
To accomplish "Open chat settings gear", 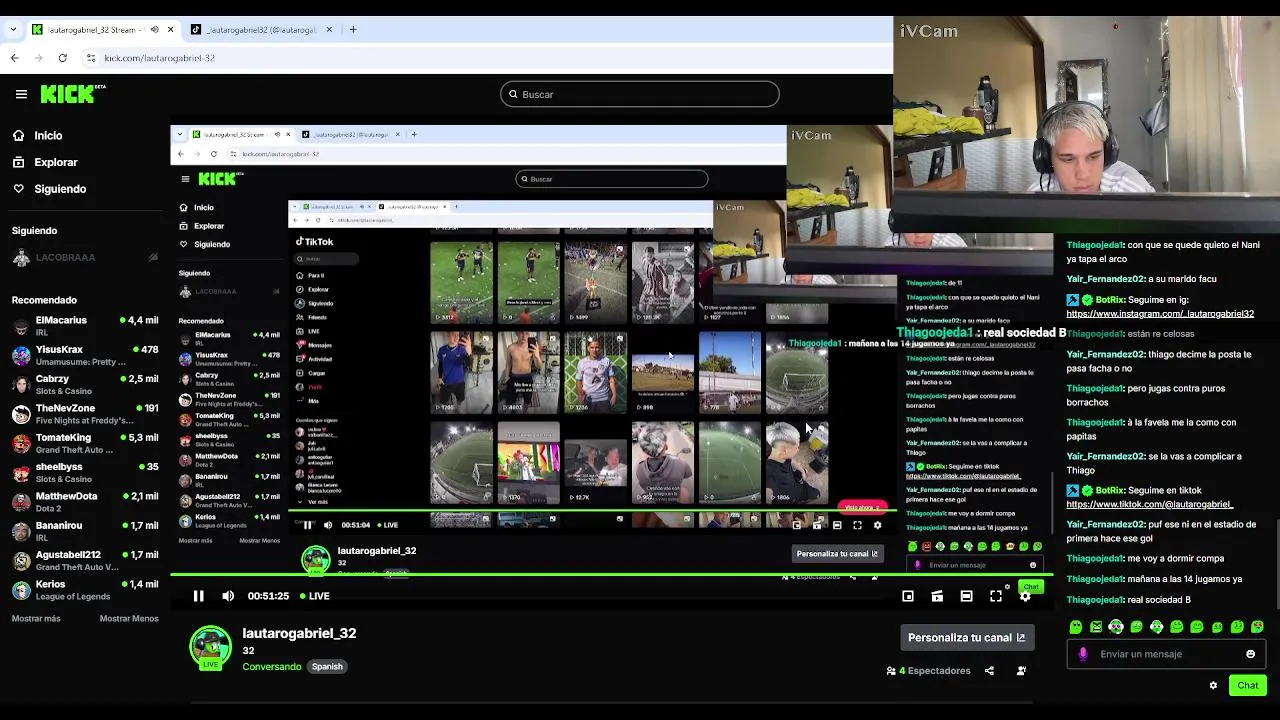I will pyautogui.click(x=1213, y=685).
